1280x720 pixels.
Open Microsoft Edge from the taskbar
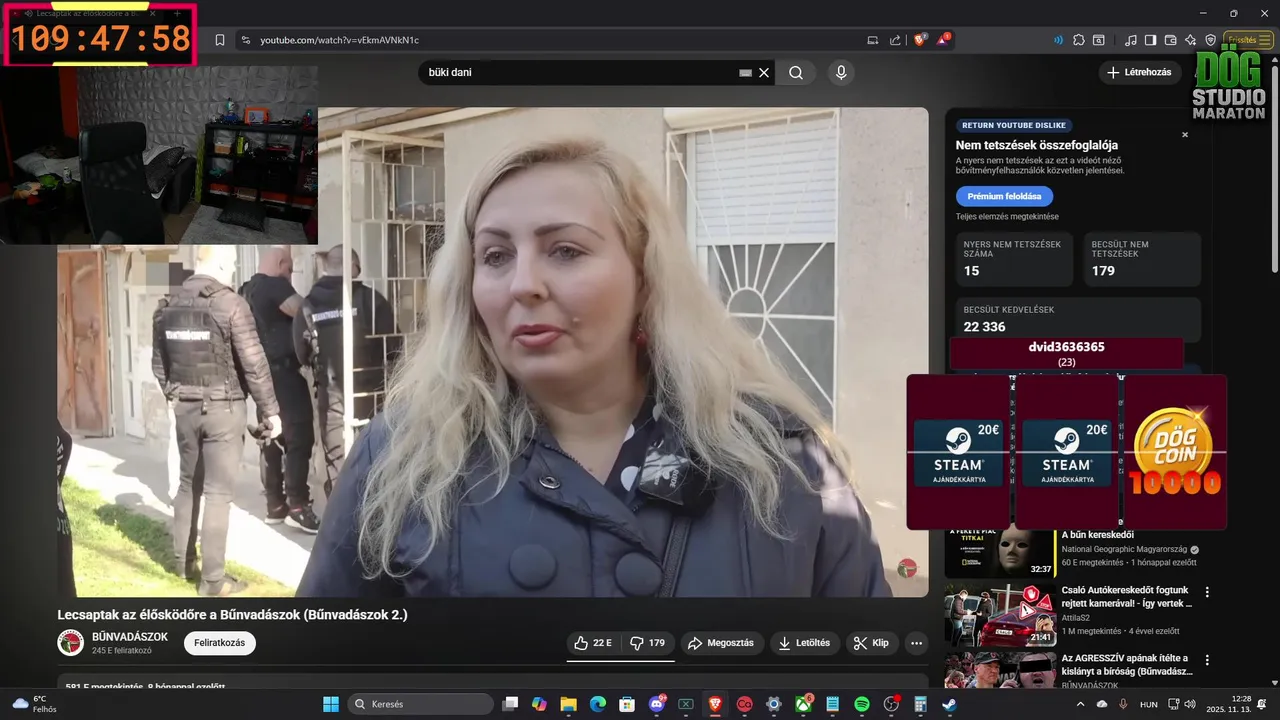(597, 704)
